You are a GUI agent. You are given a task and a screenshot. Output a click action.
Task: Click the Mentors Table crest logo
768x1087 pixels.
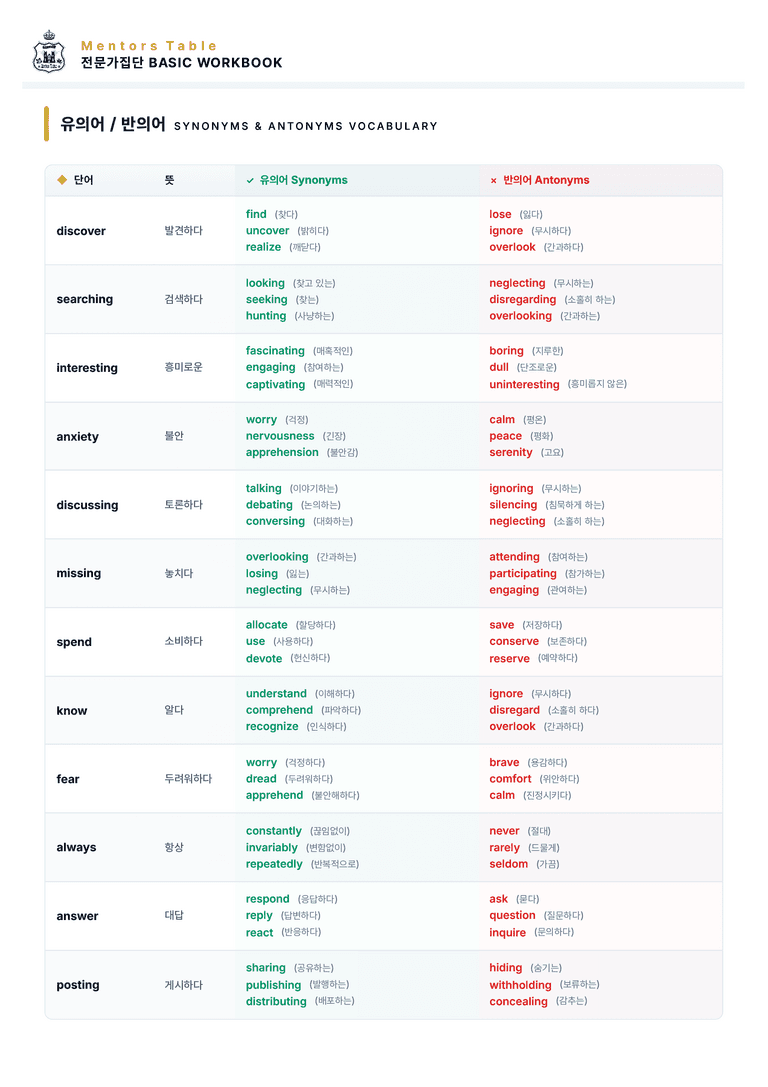point(49,52)
